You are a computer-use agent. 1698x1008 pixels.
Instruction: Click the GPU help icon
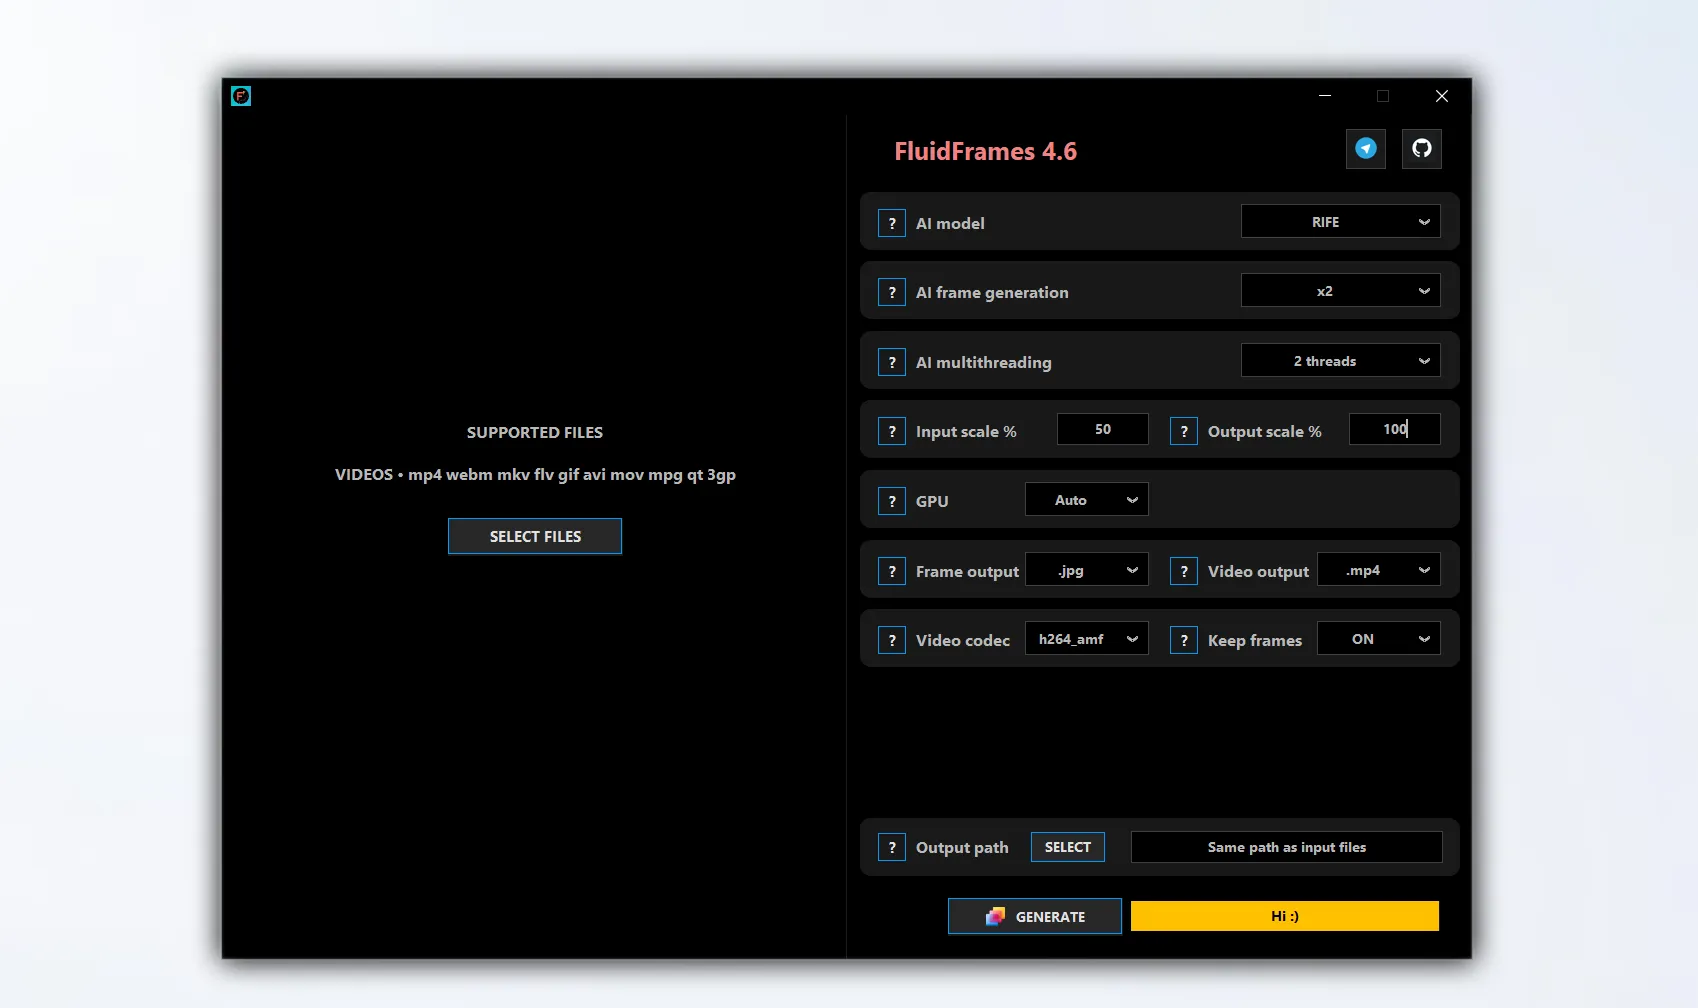[x=891, y=501]
